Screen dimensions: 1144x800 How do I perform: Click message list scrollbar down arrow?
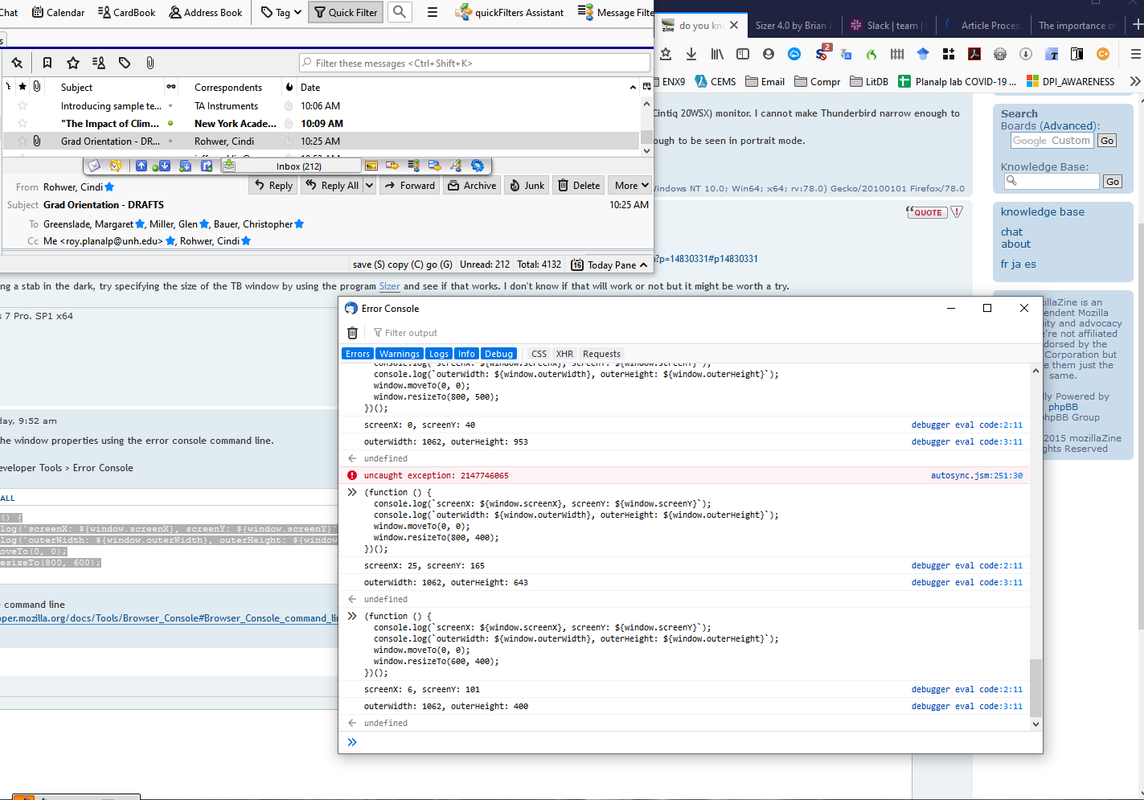[646, 151]
